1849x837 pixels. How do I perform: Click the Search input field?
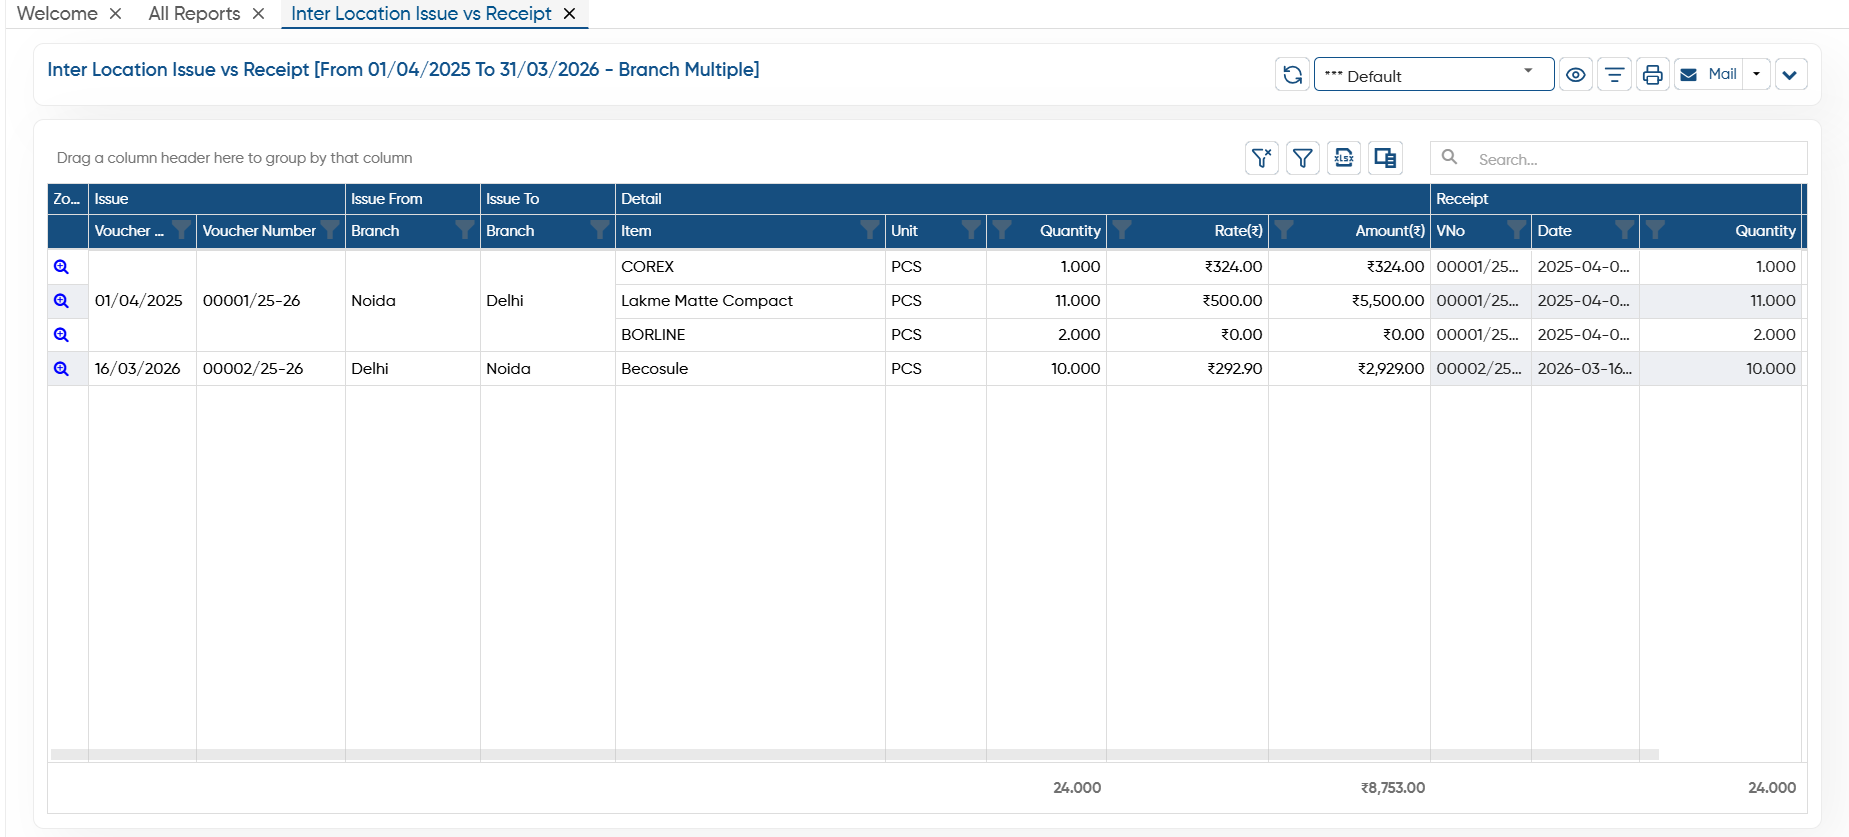1618,159
